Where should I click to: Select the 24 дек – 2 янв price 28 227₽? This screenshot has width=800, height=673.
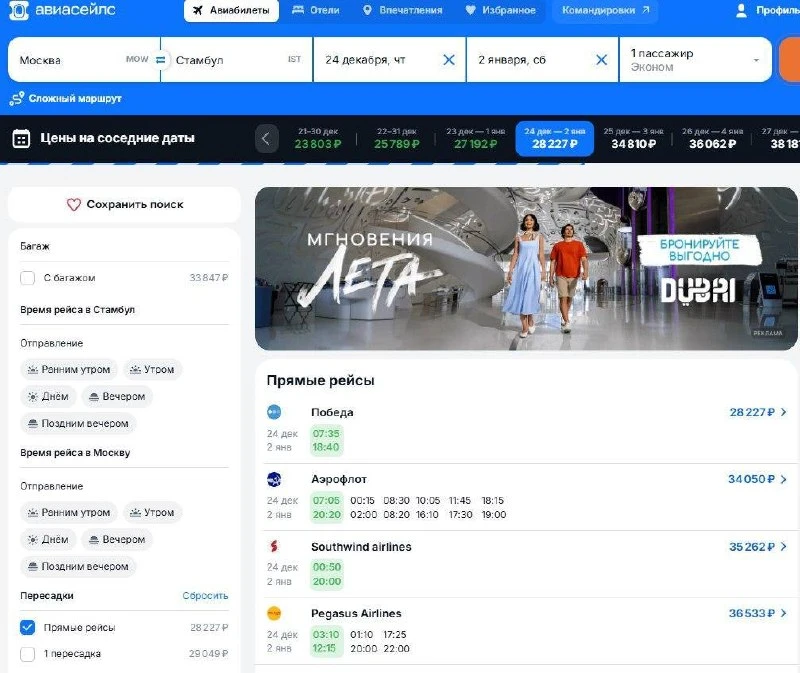click(x=555, y=138)
